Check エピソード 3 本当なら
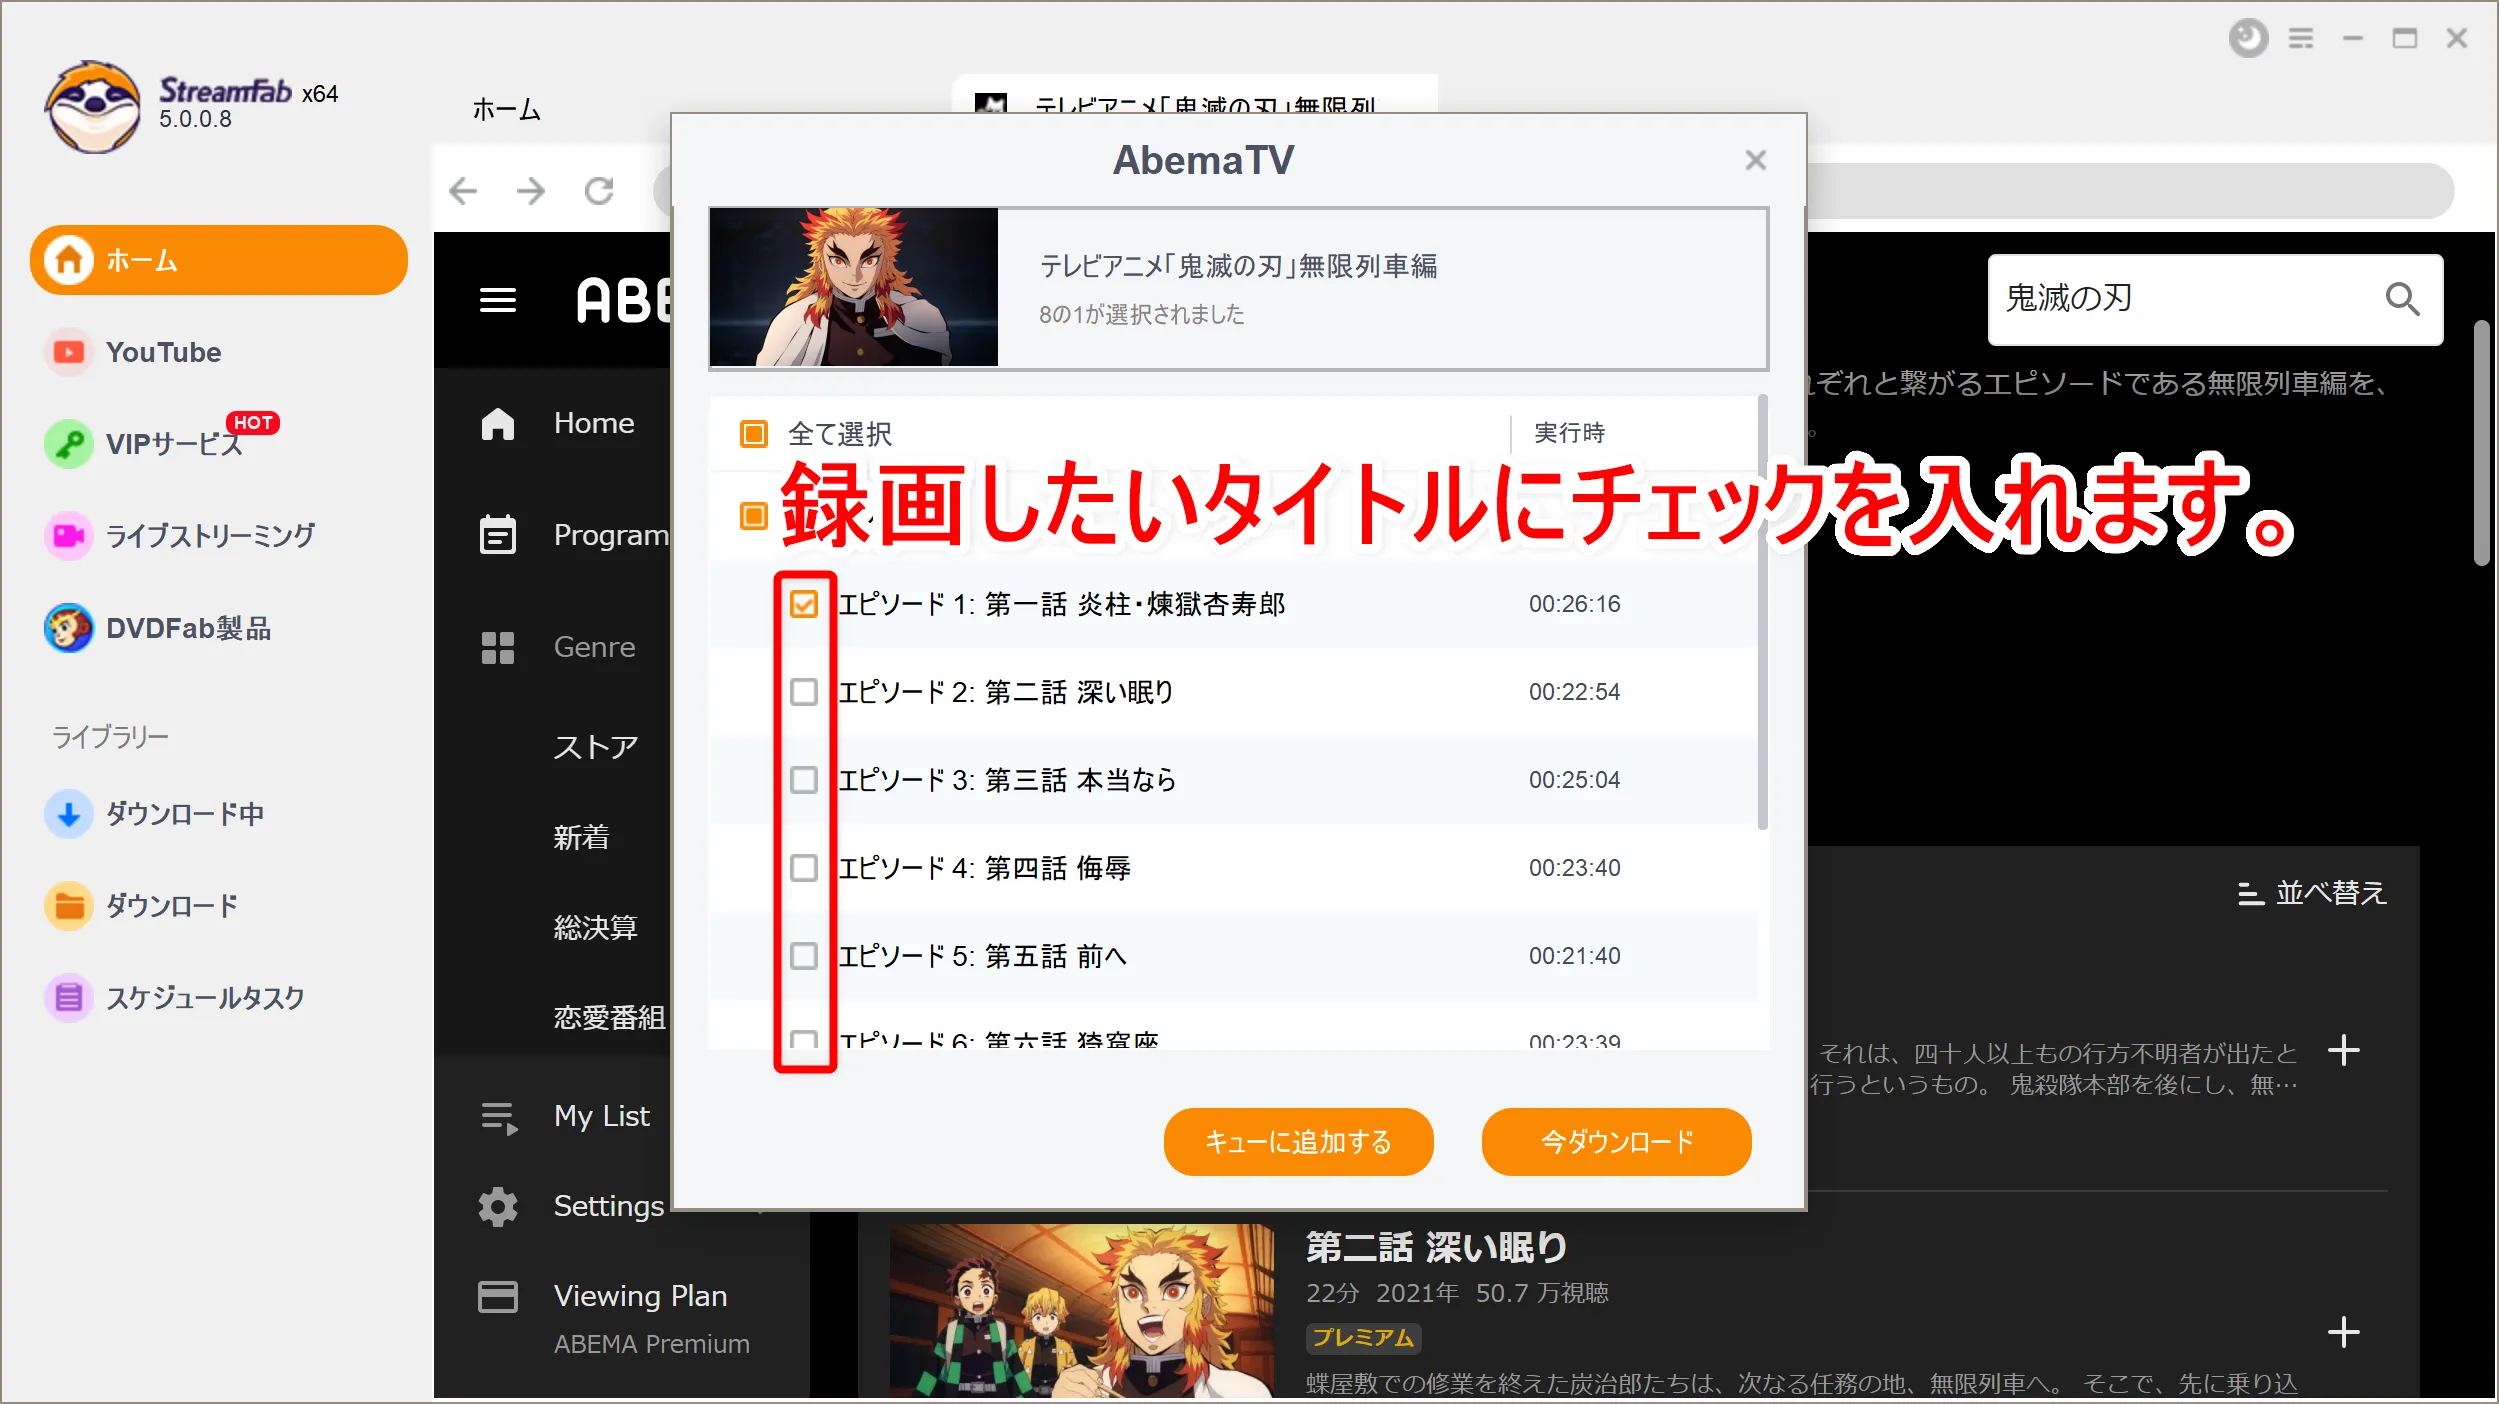 click(x=804, y=780)
